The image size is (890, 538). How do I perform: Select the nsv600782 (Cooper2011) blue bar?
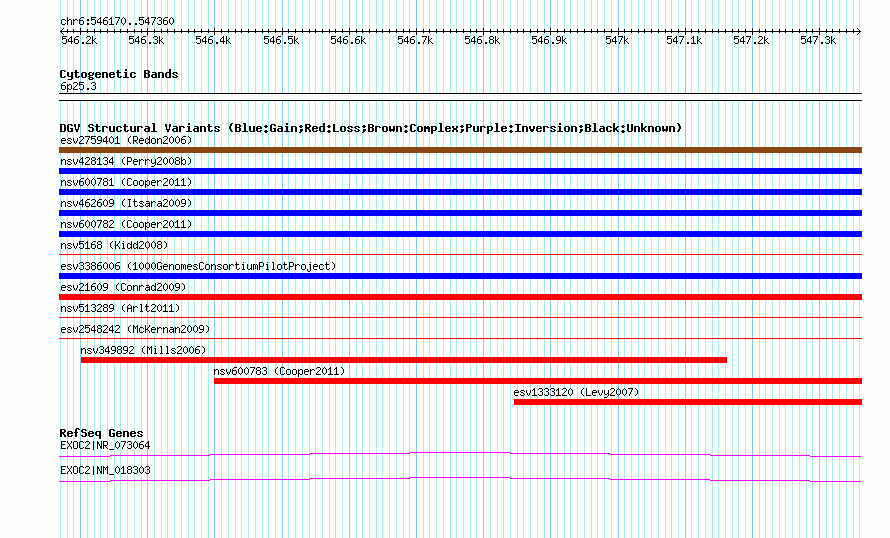(460, 234)
